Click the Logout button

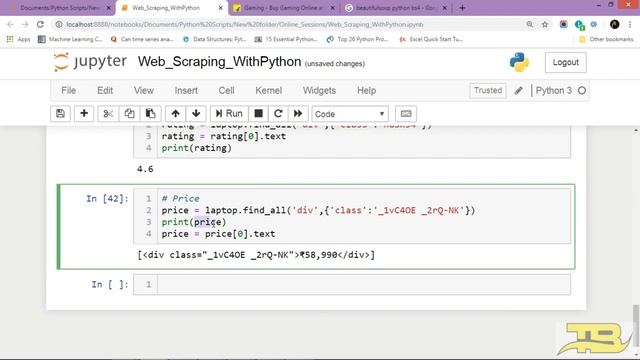point(565,62)
